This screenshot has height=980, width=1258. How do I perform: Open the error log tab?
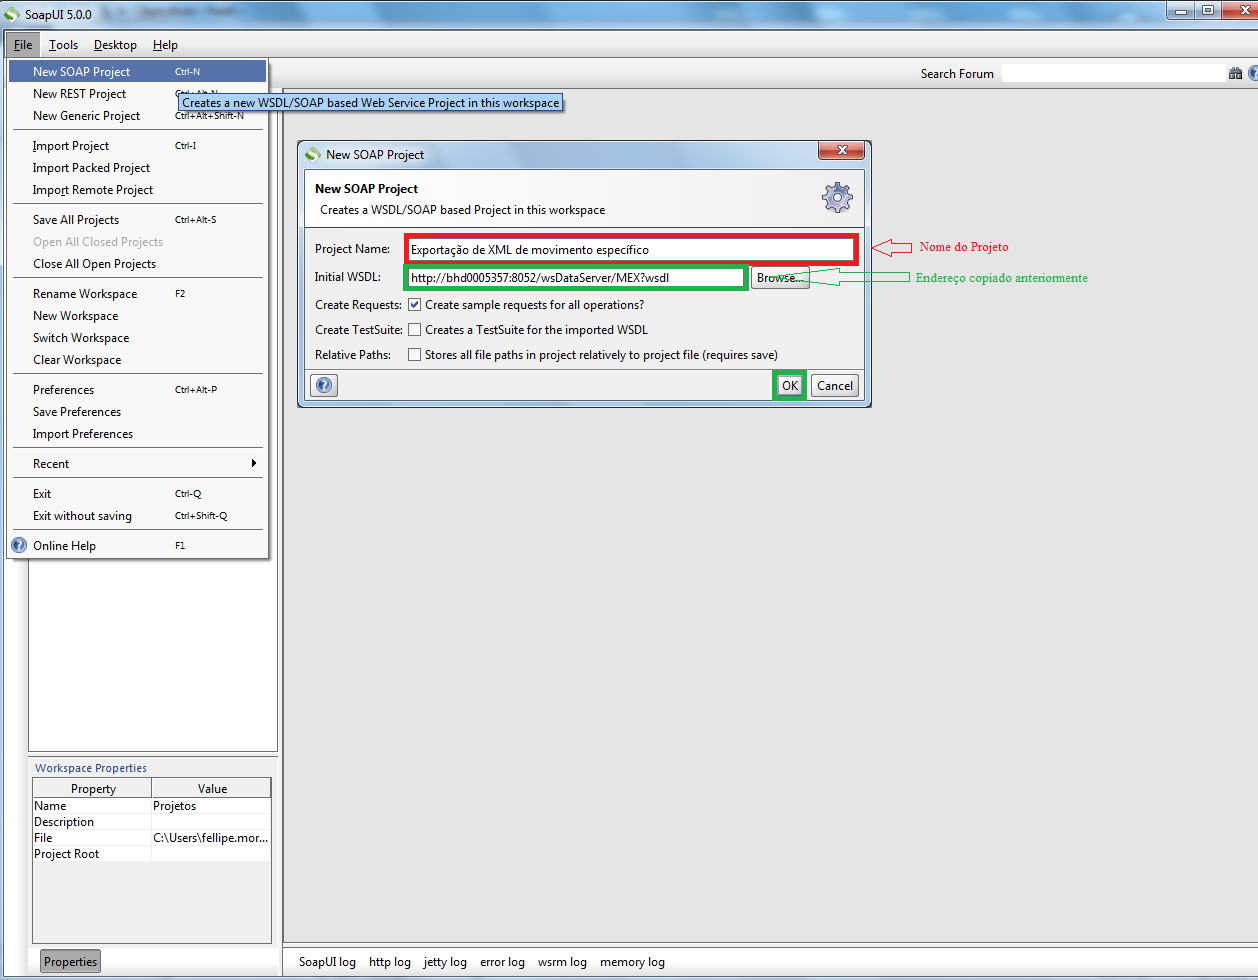(x=502, y=962)
